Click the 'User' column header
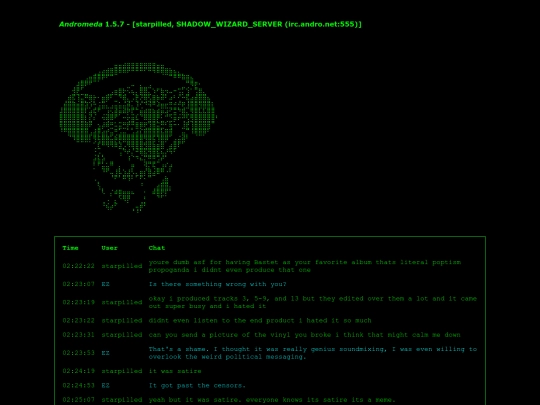The width and height of the screenshot is (540, 405). [x=110, y=248]
